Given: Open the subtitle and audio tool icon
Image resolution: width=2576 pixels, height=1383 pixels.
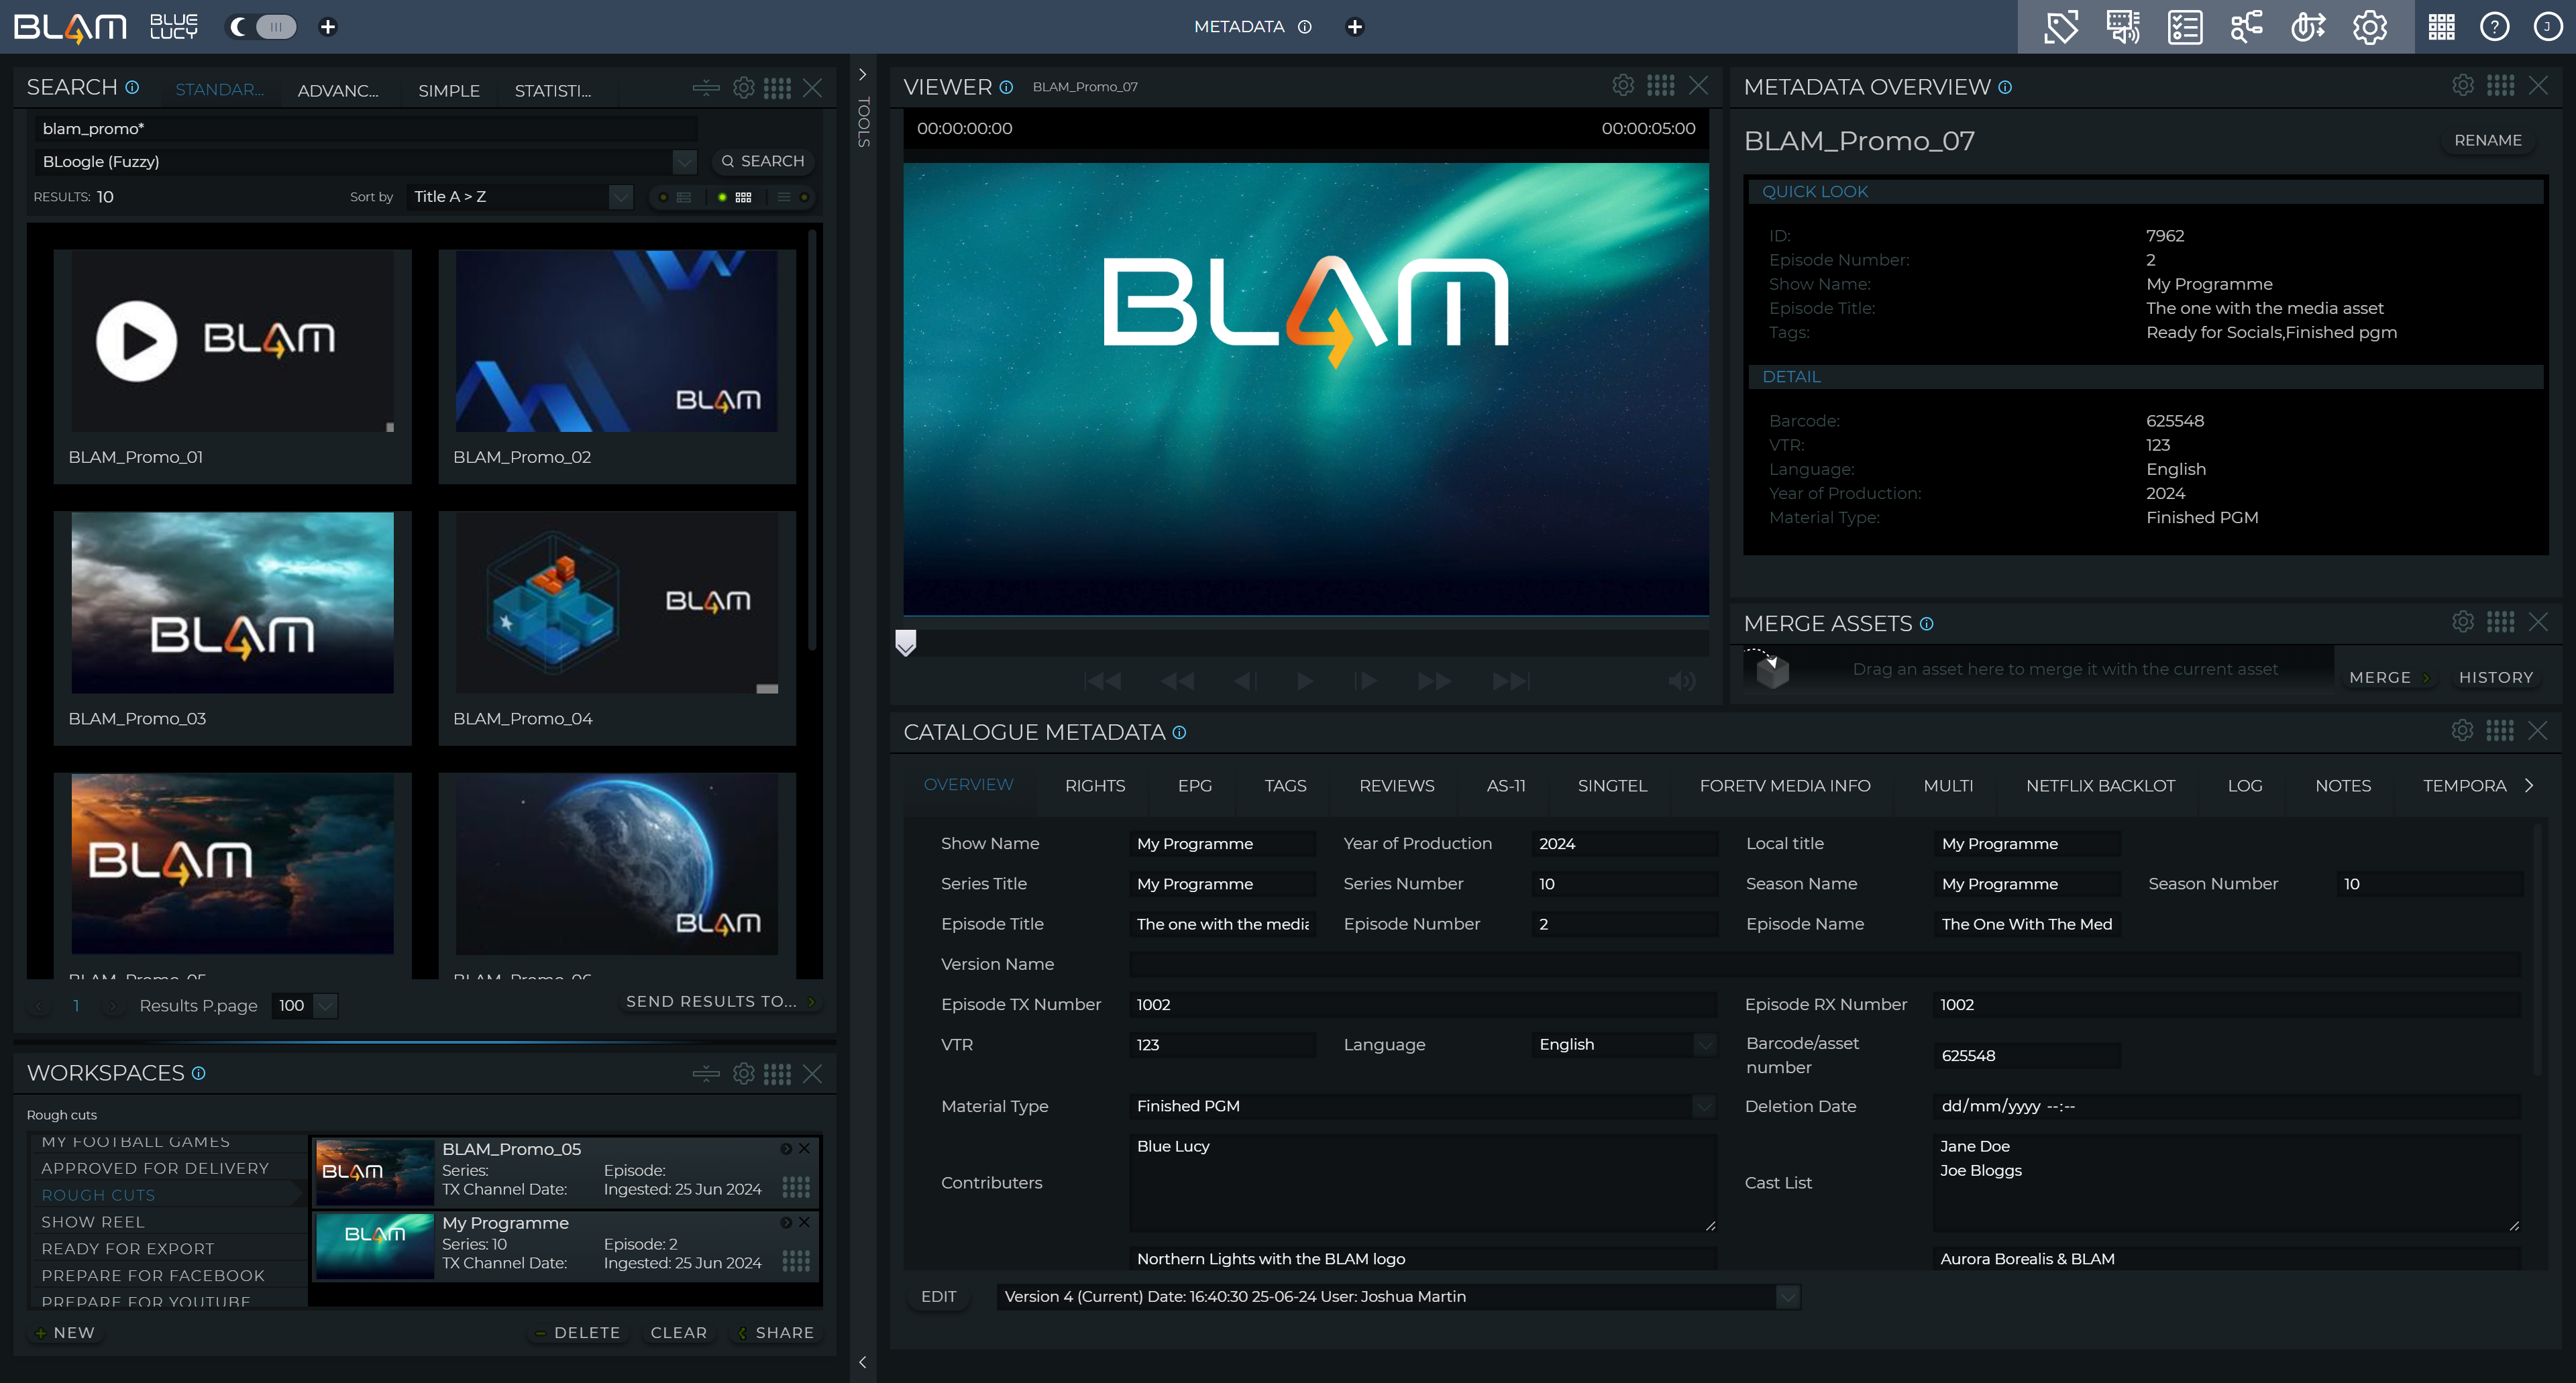Looking at the screenshot, I should [x=2122, y=27].
